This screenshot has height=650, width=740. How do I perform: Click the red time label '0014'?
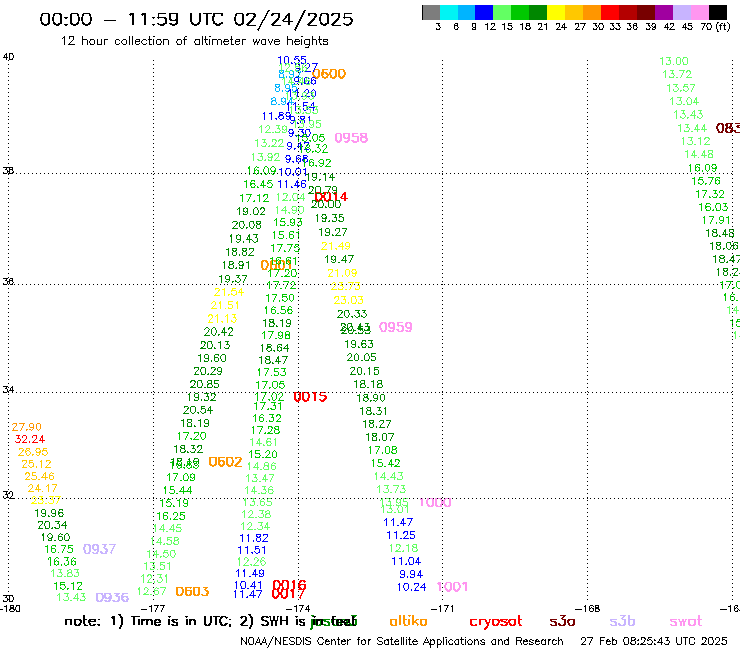click(x=331, y=197)
